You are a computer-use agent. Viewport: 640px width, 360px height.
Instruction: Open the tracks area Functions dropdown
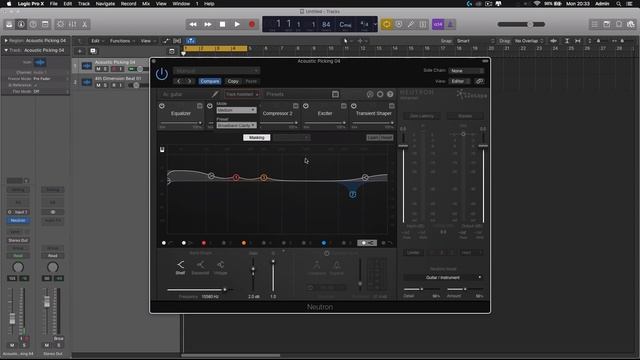[122, 41]
